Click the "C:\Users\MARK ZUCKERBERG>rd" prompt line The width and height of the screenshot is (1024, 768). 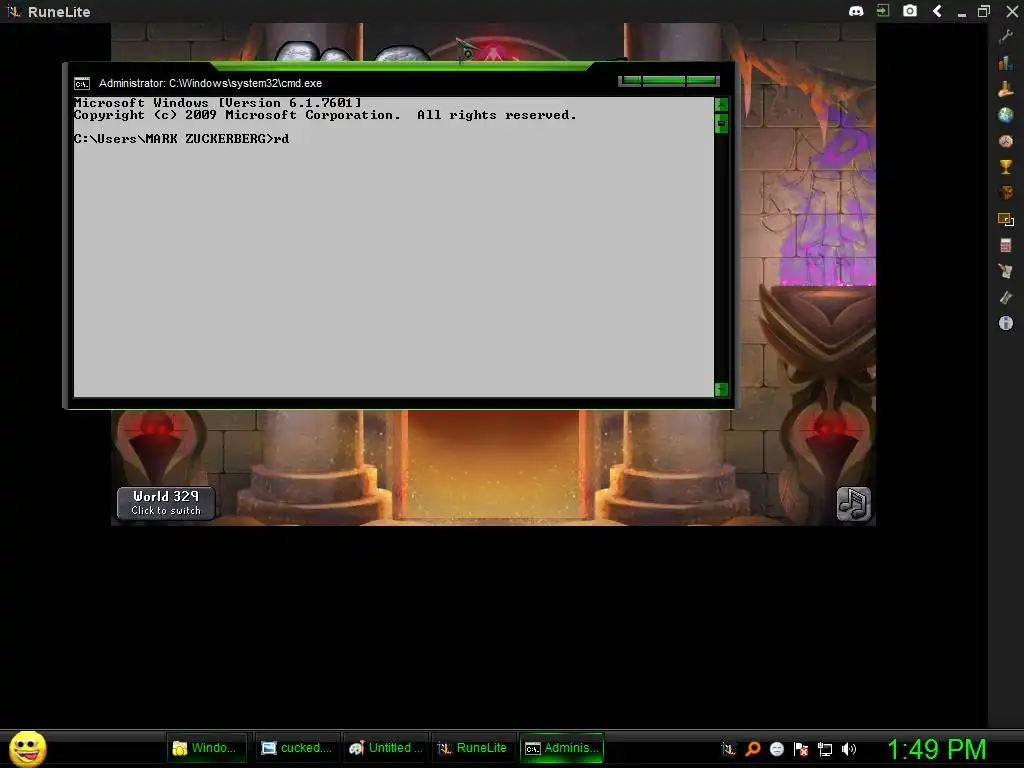pos(182,138)
